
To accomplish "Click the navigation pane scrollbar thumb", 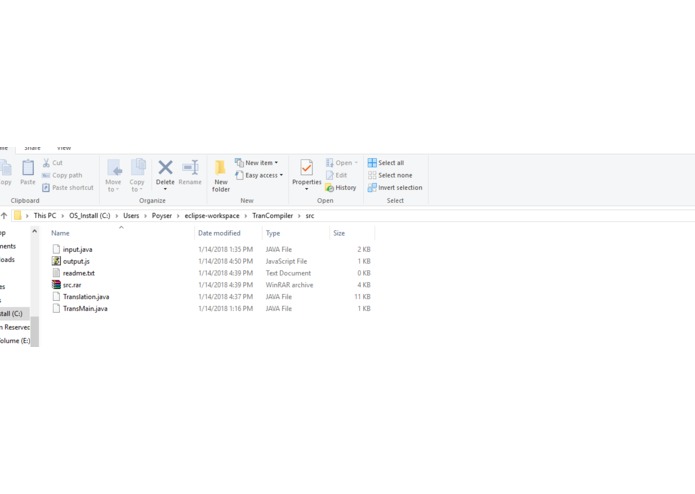I will coord(35,331).
